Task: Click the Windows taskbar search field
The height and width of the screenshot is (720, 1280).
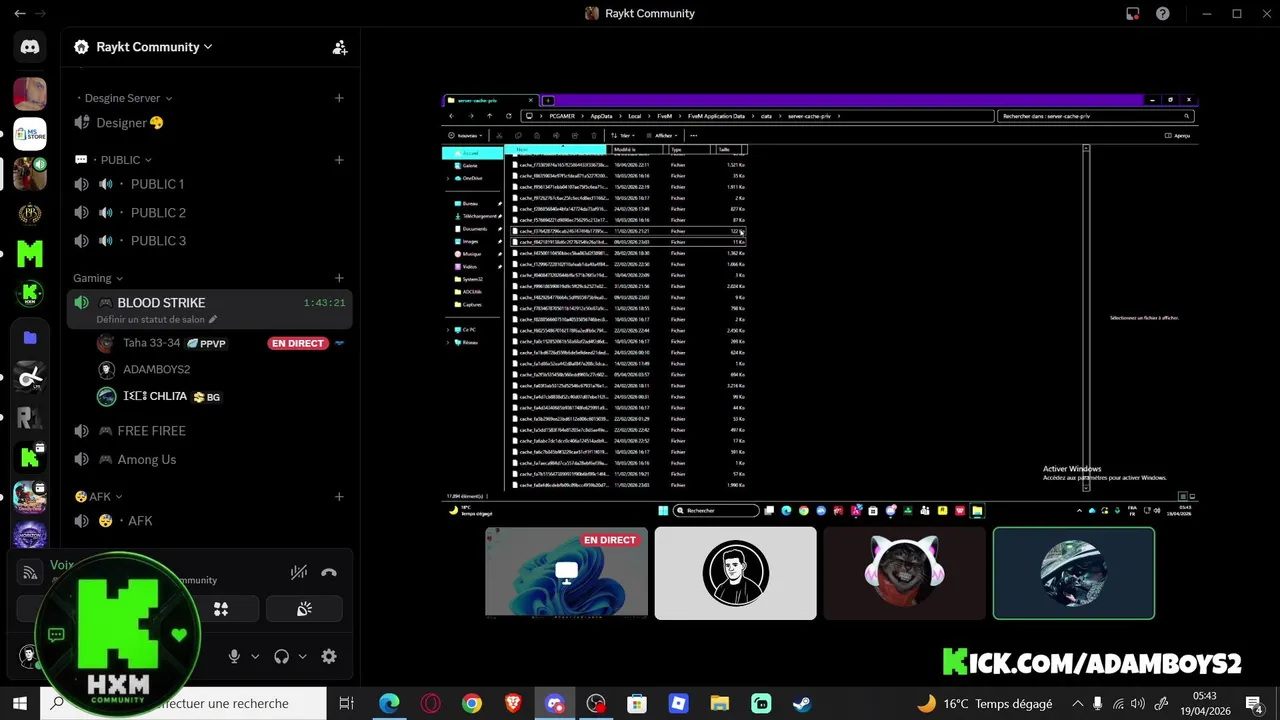Action: point(183,703)
